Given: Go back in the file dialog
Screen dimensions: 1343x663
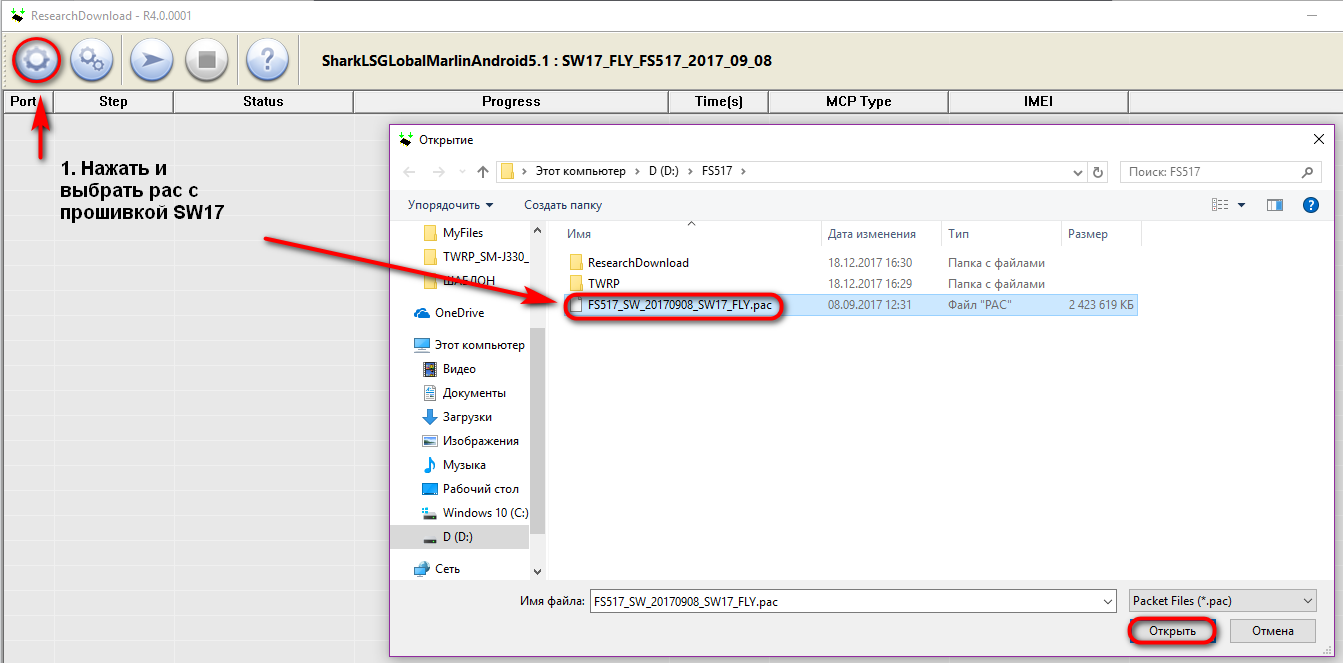Looking at the screenshot, I should coord(410,172).
